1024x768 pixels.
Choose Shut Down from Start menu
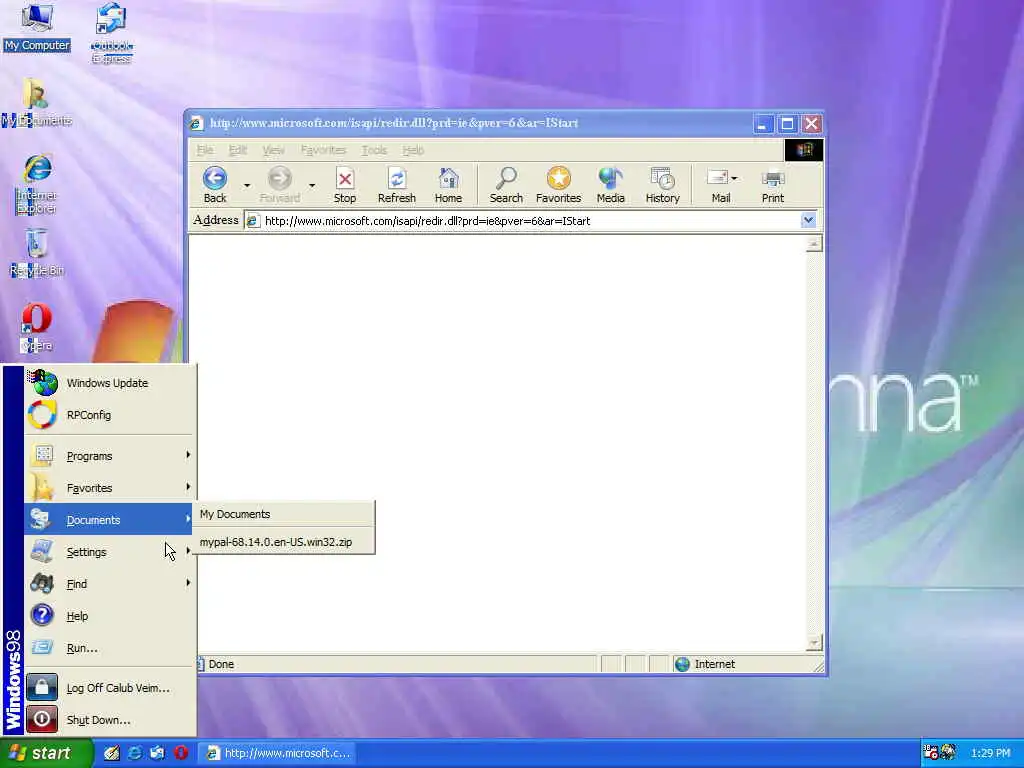110,720
